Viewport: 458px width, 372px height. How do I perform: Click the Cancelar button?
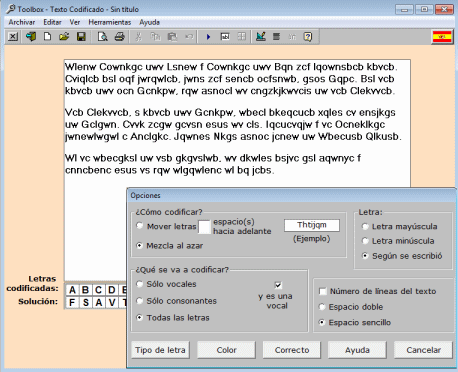point(423,350)
